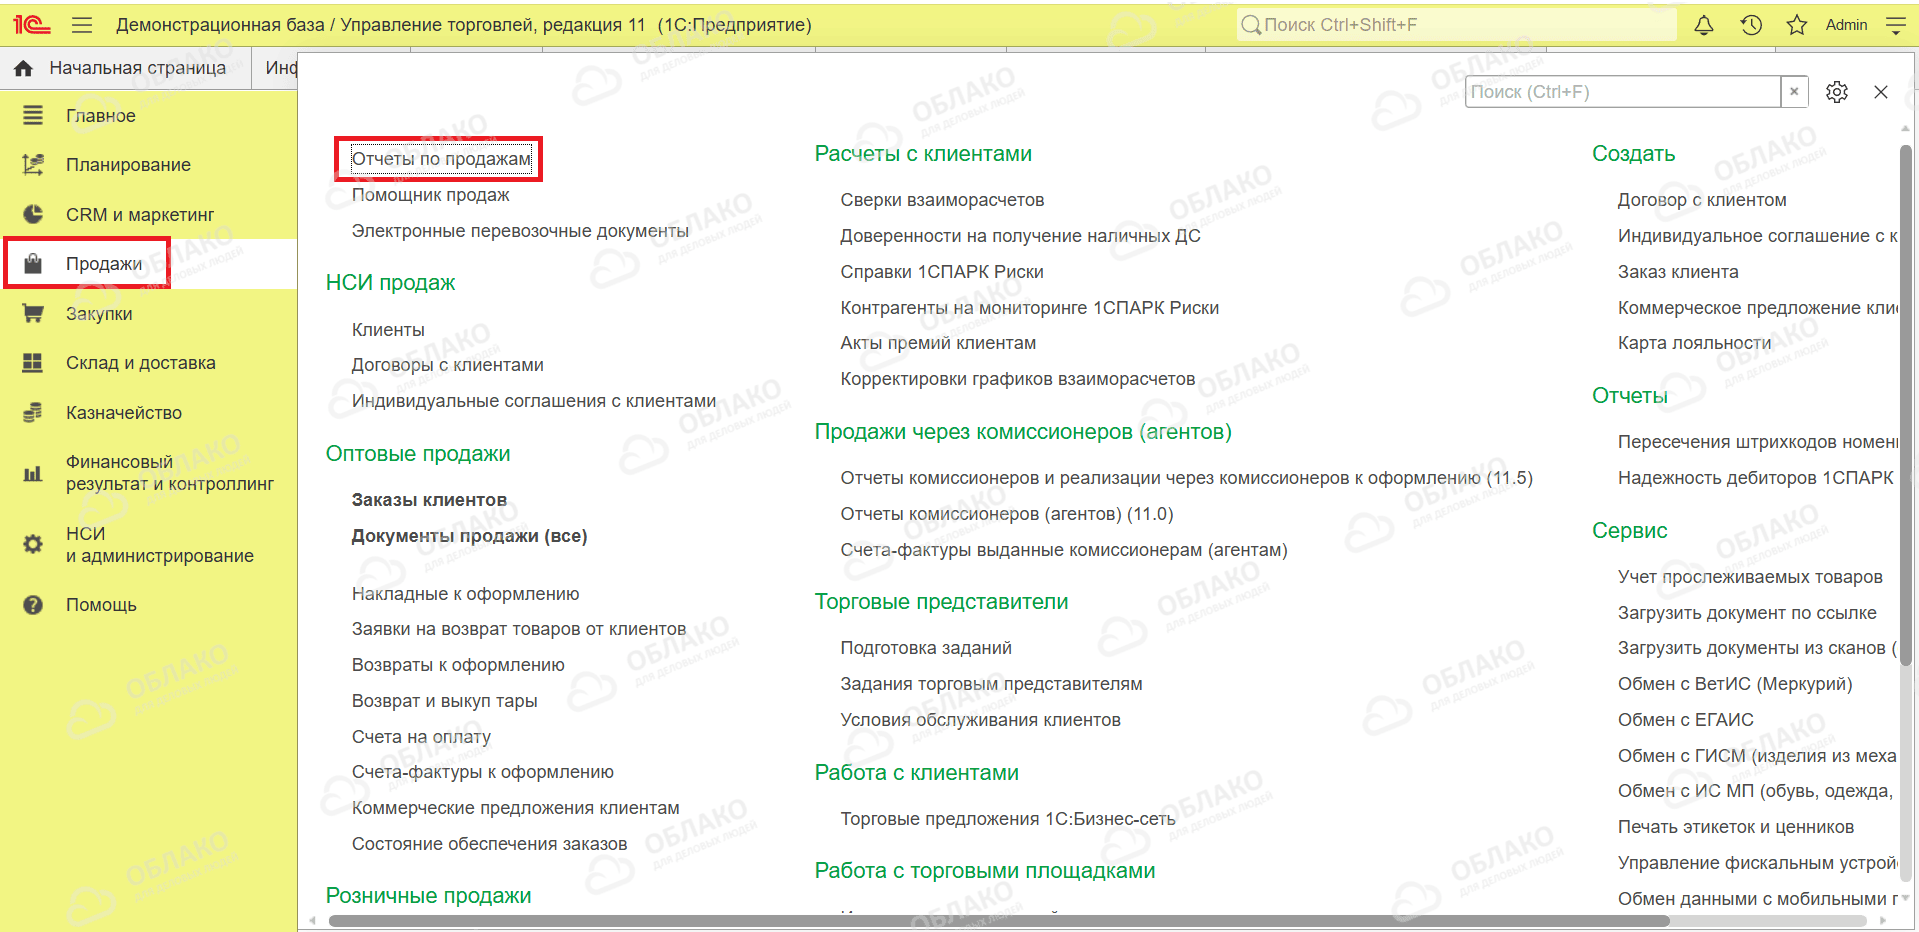Click the home icon of Начальная страница
The image size is (1919, 932).
click(24, 68)
